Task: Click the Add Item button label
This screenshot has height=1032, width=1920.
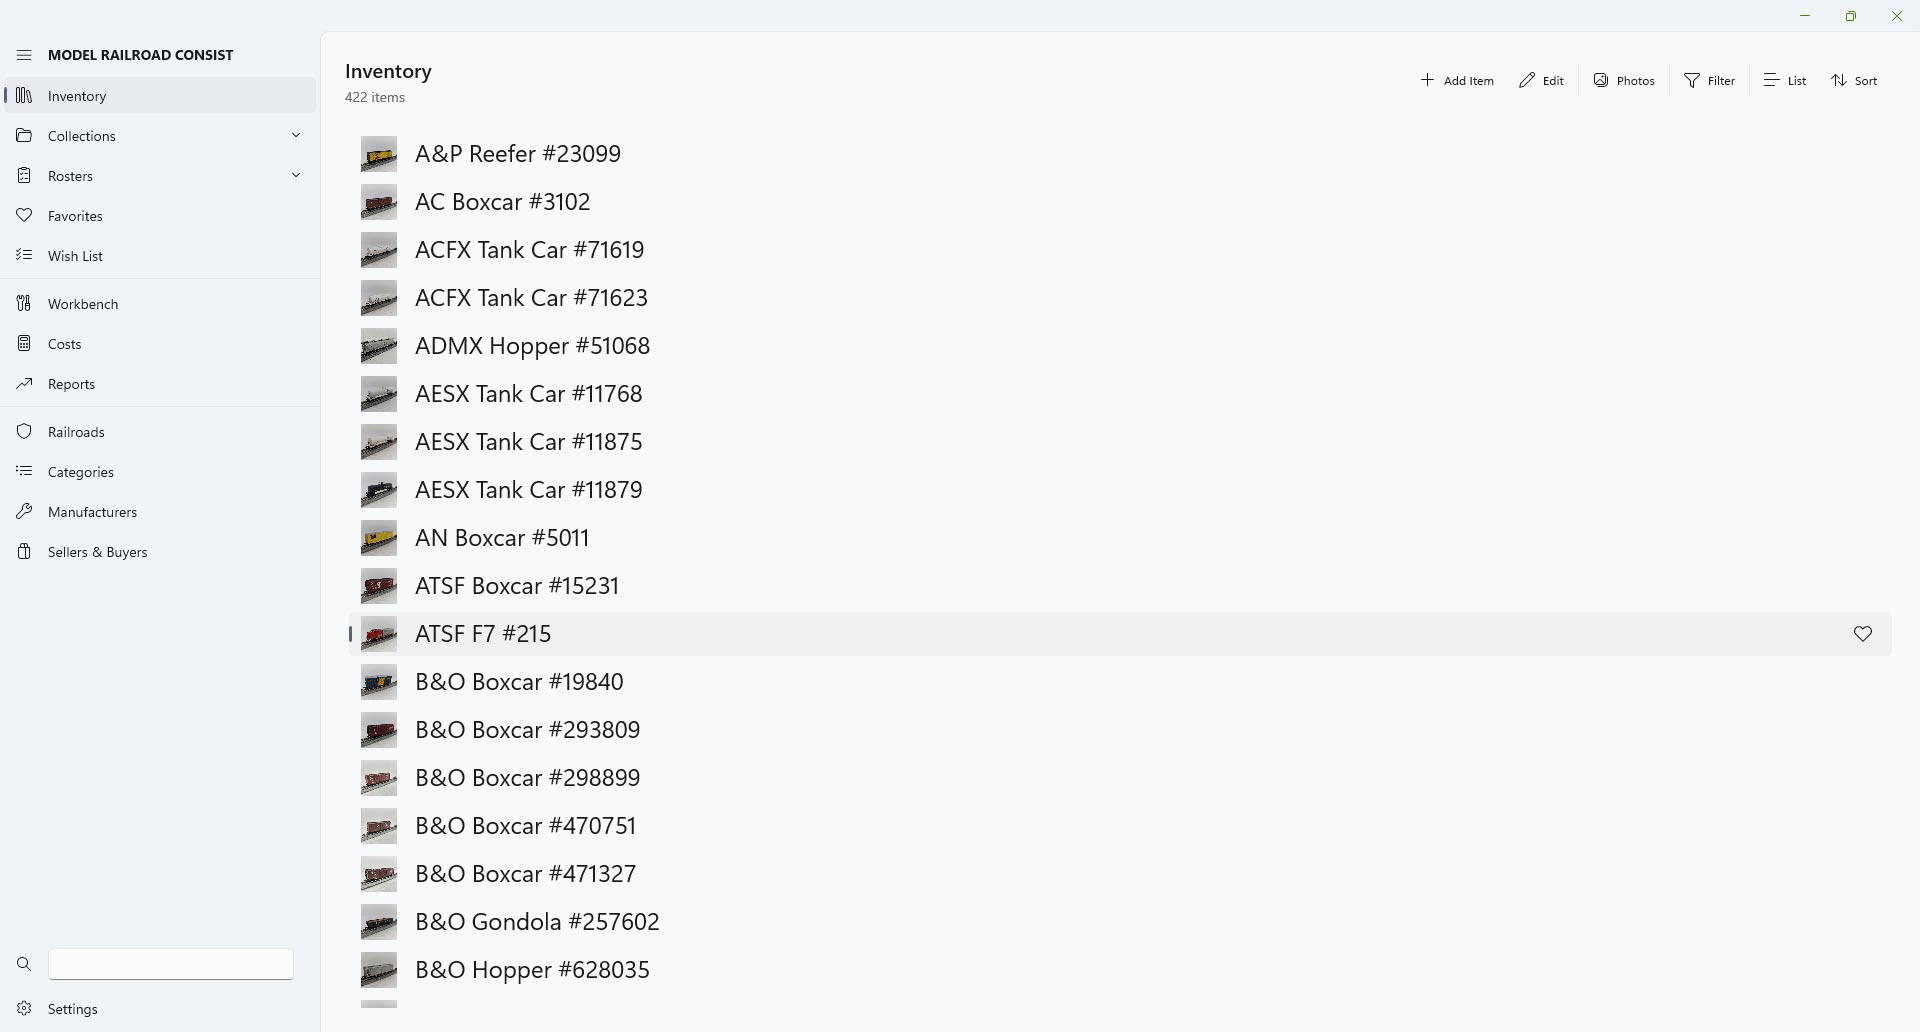Action: pyautogui.click(x=1469, y=81)
